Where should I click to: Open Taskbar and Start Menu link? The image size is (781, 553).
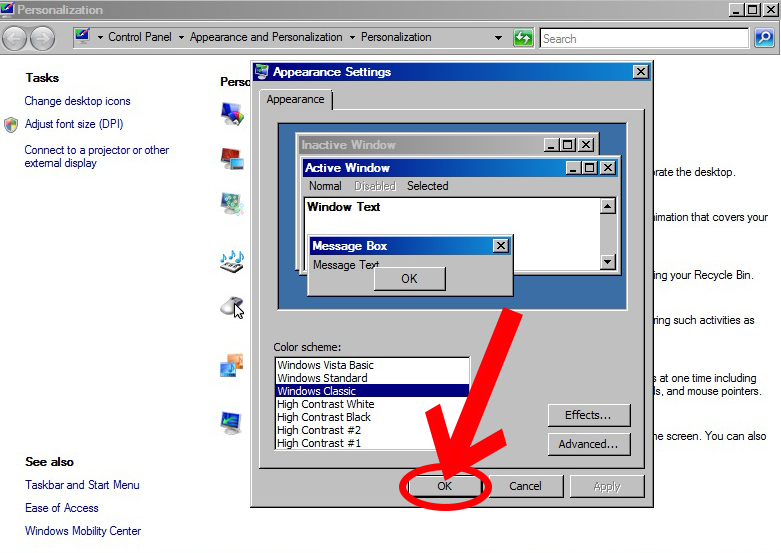82,485
